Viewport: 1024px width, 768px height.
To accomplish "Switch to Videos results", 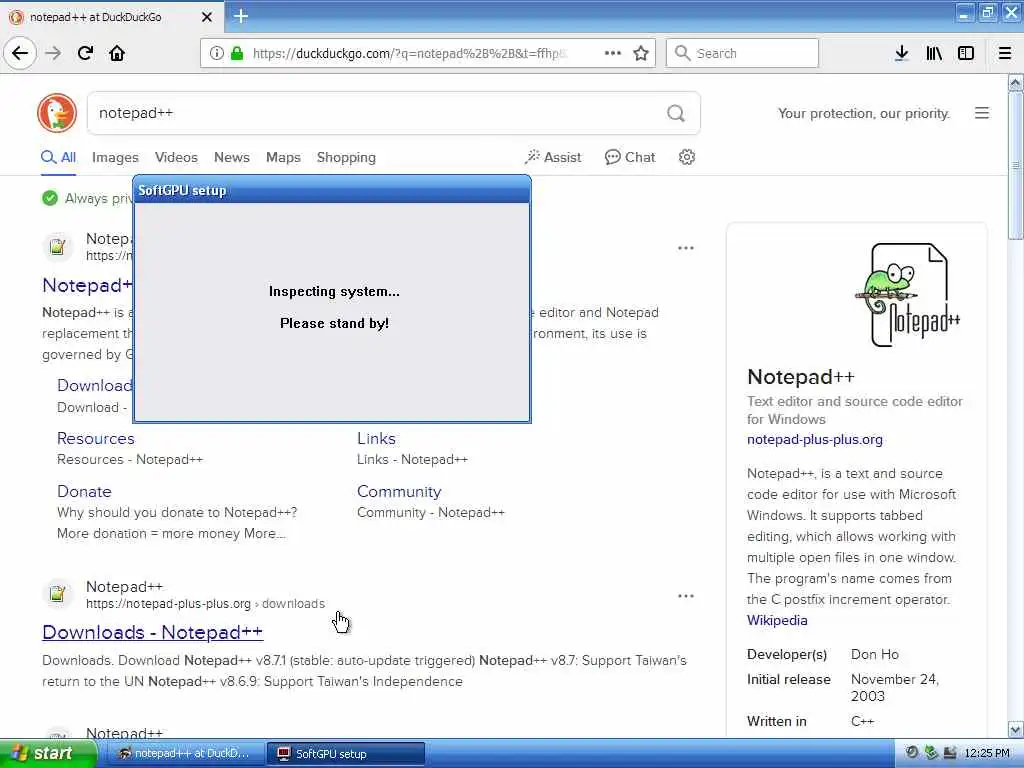I will (176, 157).
